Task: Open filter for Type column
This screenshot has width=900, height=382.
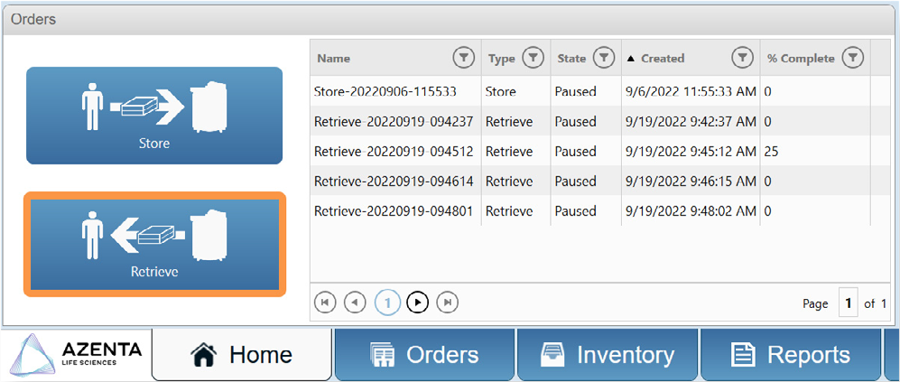Action: point(533,58)
